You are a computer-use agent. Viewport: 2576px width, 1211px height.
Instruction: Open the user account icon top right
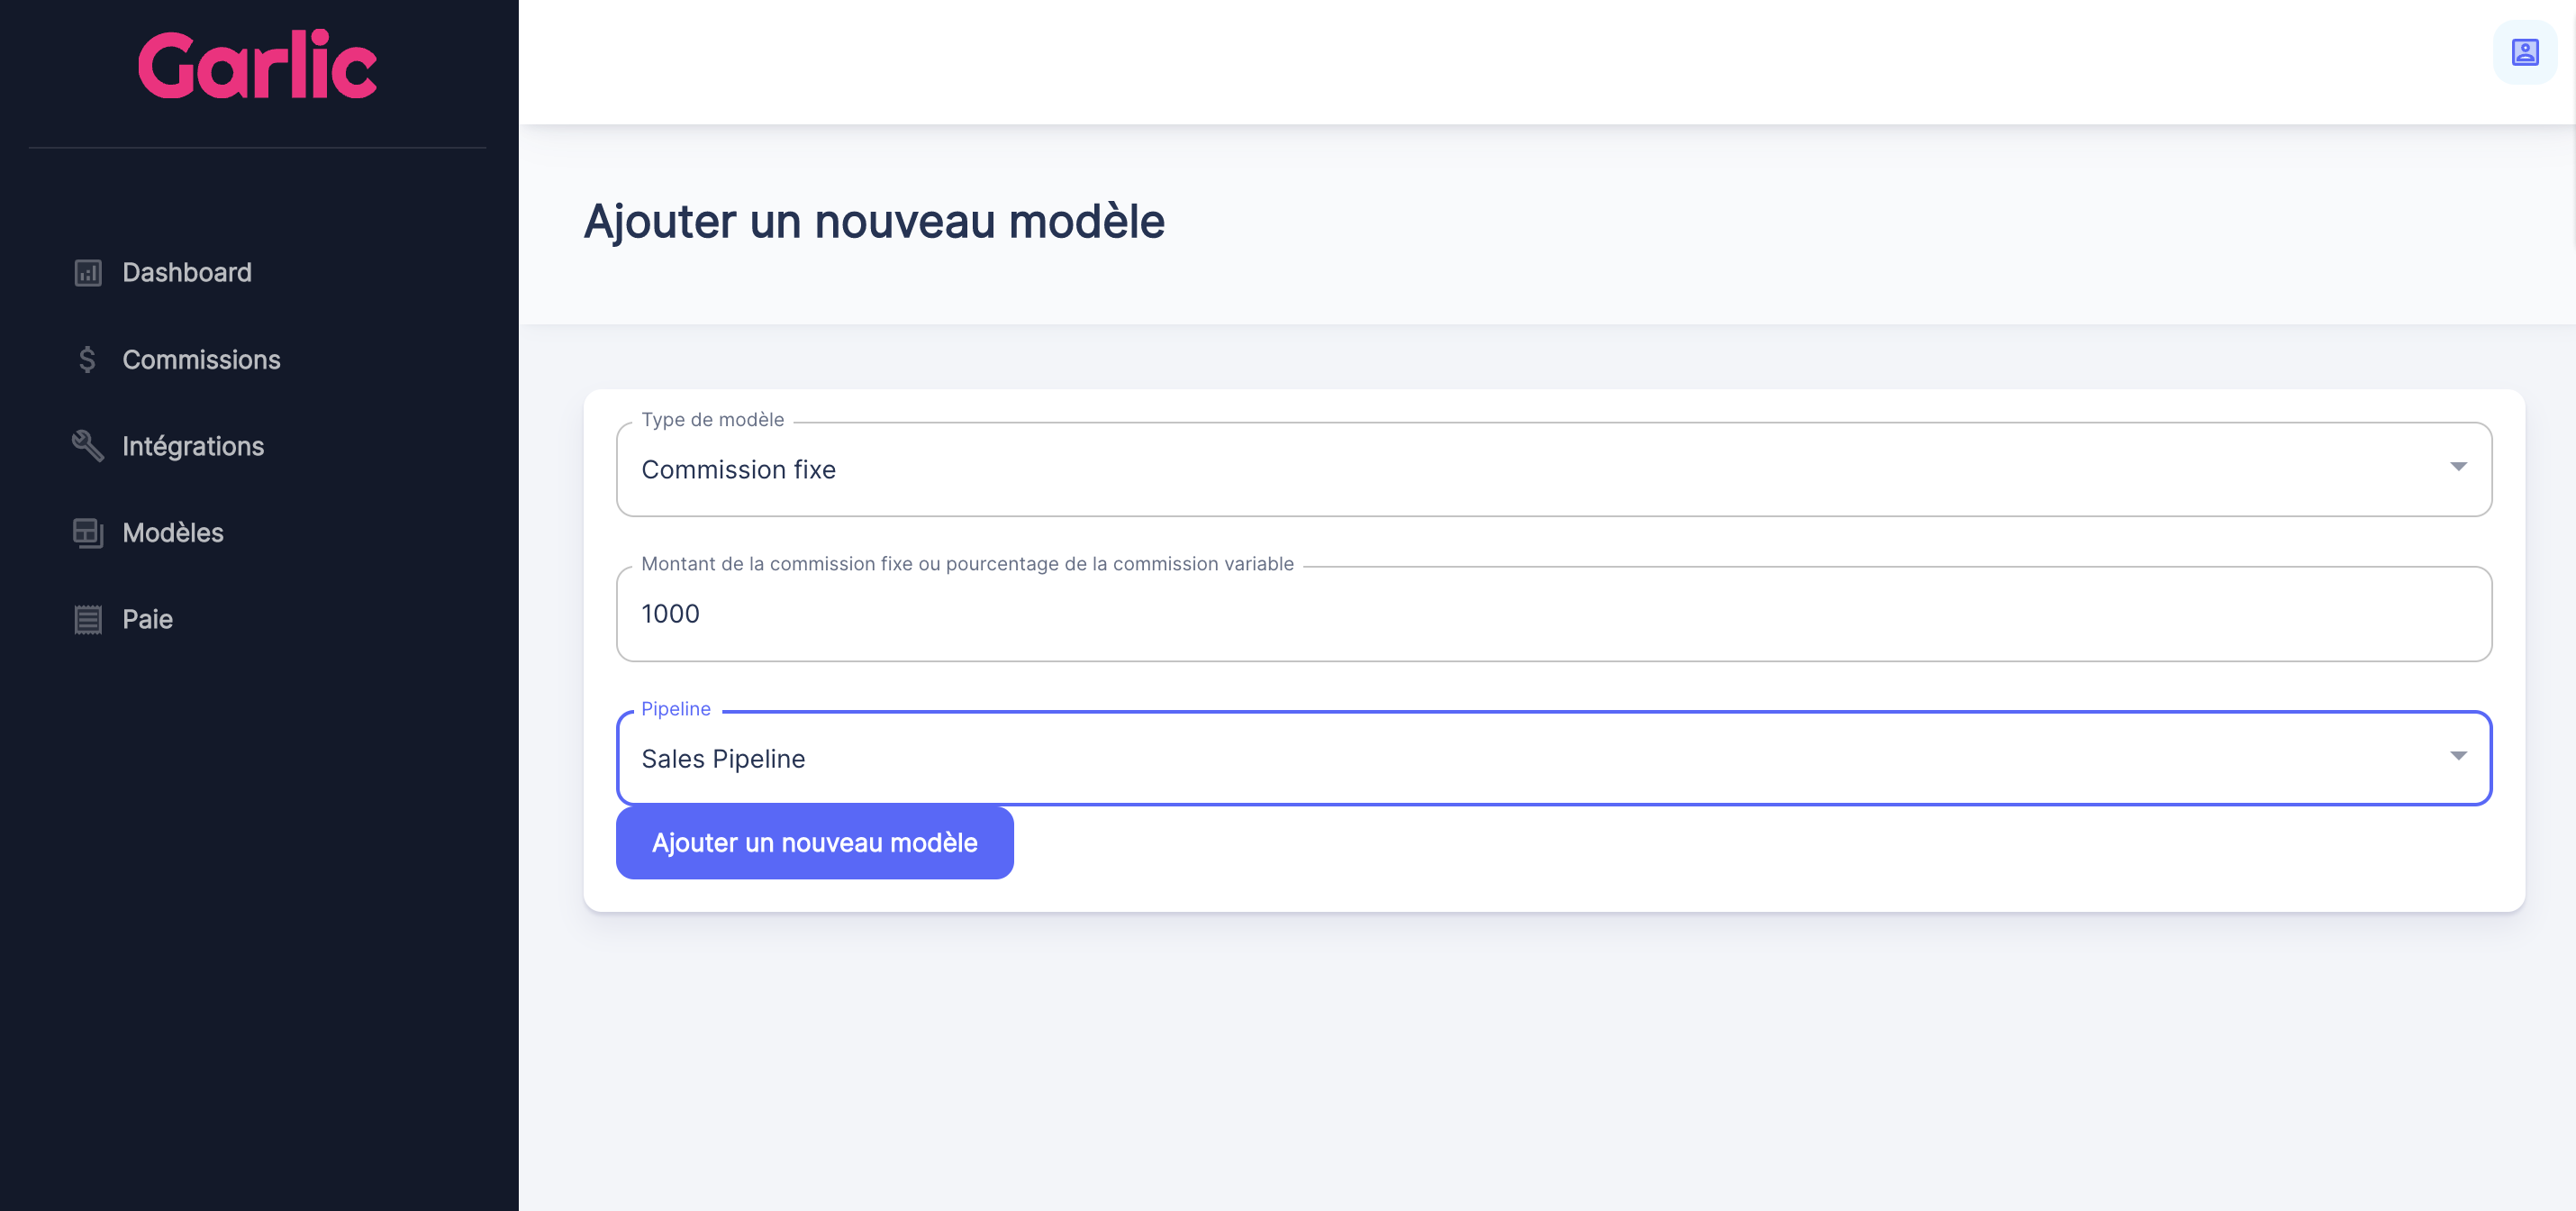tap(2524, 52)
